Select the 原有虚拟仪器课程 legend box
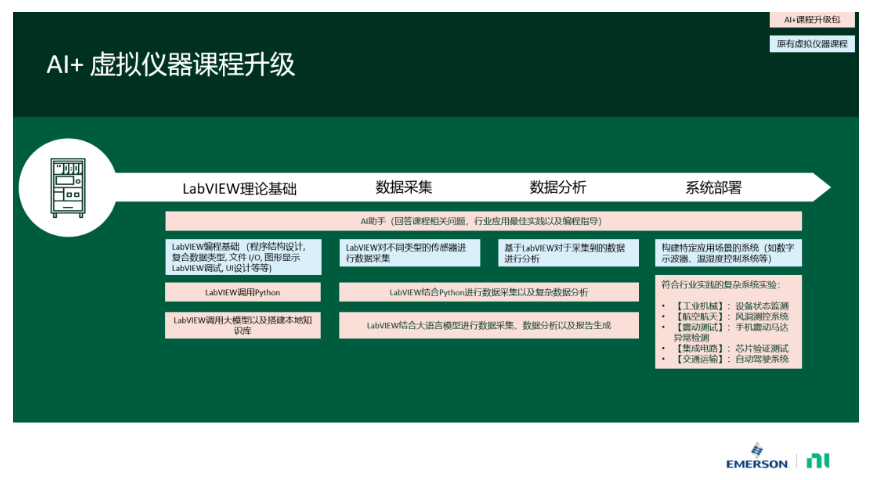 812,44
